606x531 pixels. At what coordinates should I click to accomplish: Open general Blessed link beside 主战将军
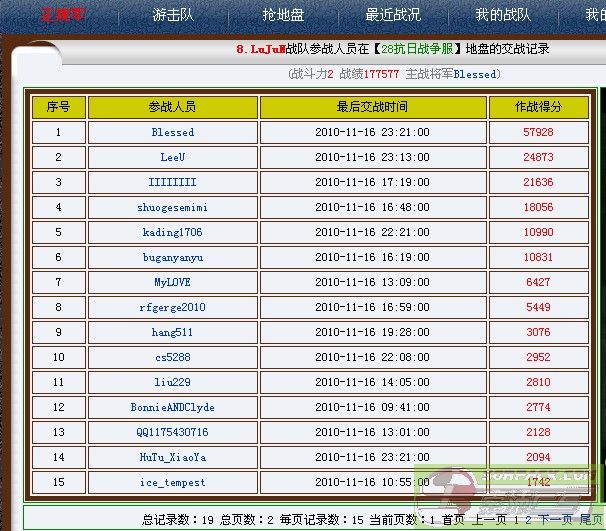click(x=474, y=74)
